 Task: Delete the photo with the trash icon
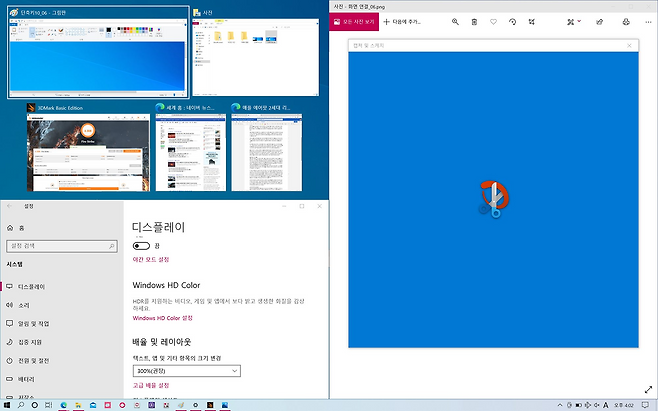click(474, 21)
